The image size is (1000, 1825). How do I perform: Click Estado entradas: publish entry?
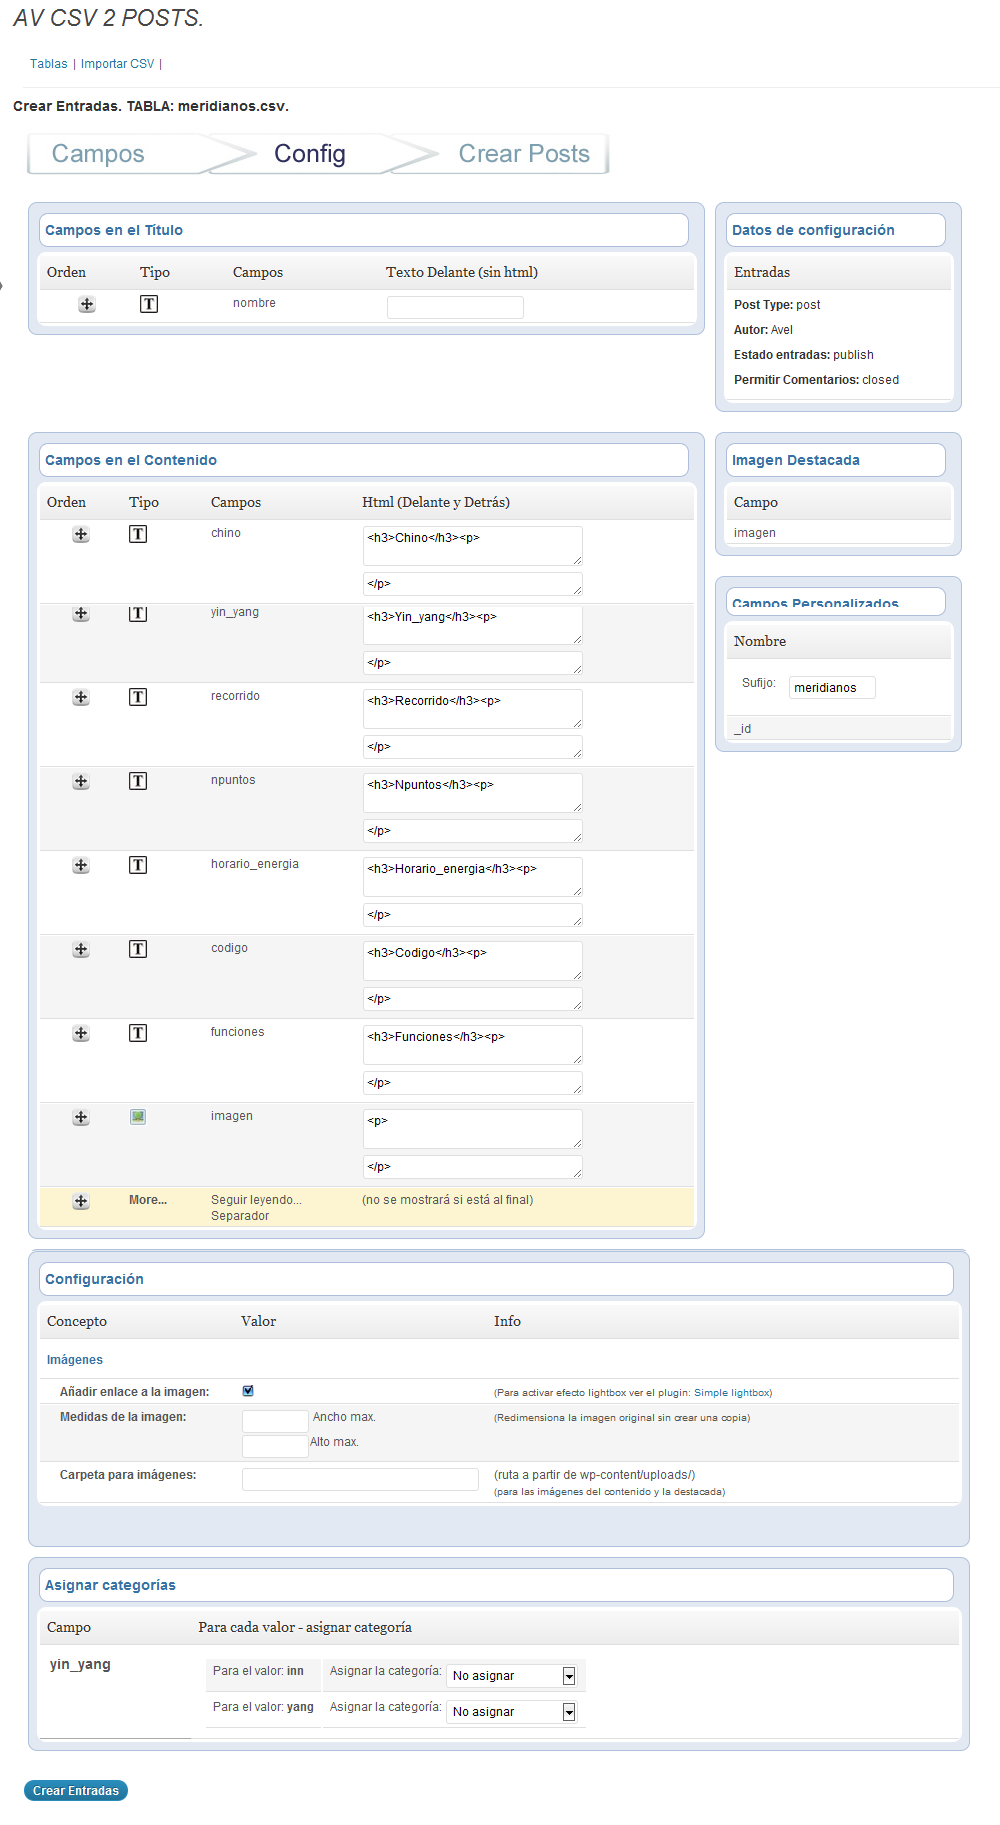coord(804,355)
